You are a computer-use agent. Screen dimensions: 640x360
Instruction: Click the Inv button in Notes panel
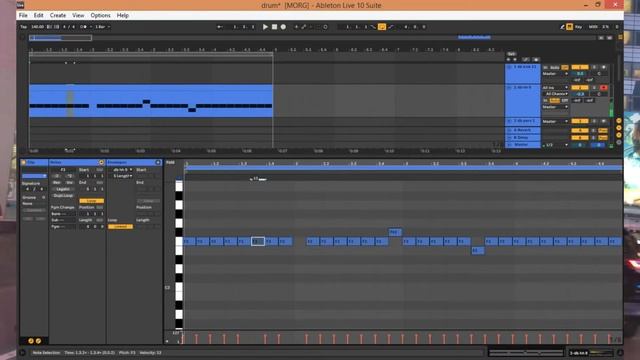pyautogui.click(x=69, y=183)
